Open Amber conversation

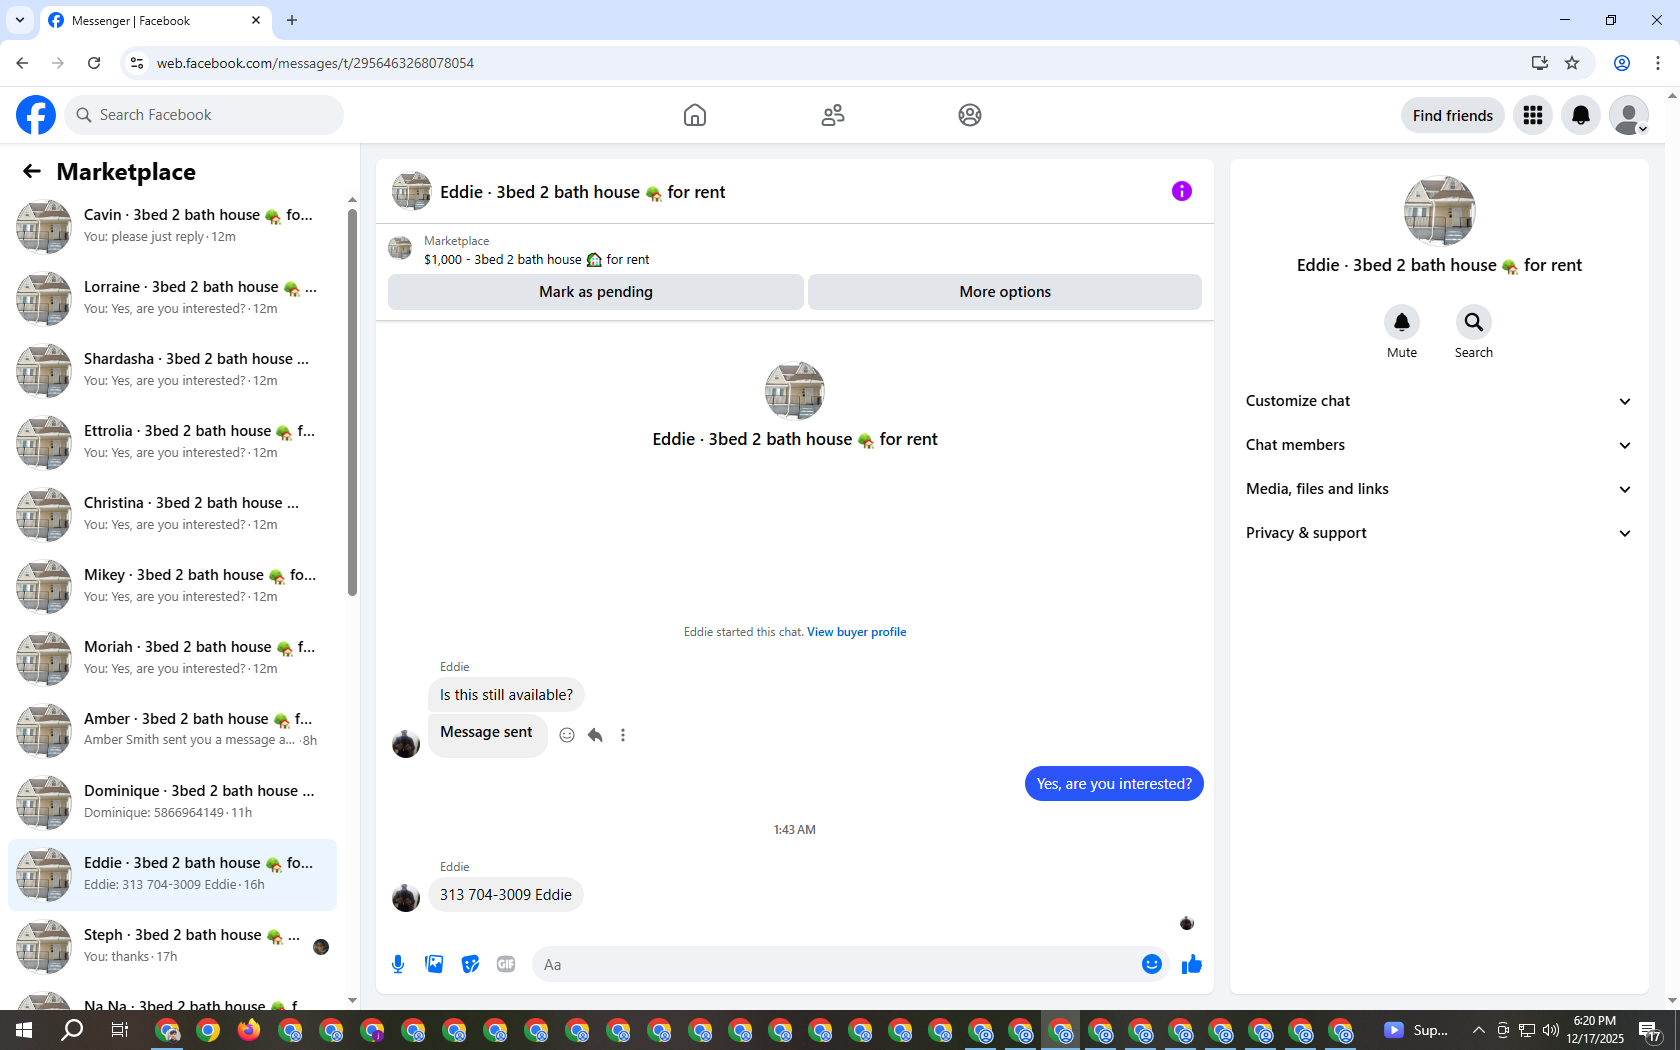click(x=172, y=730)
